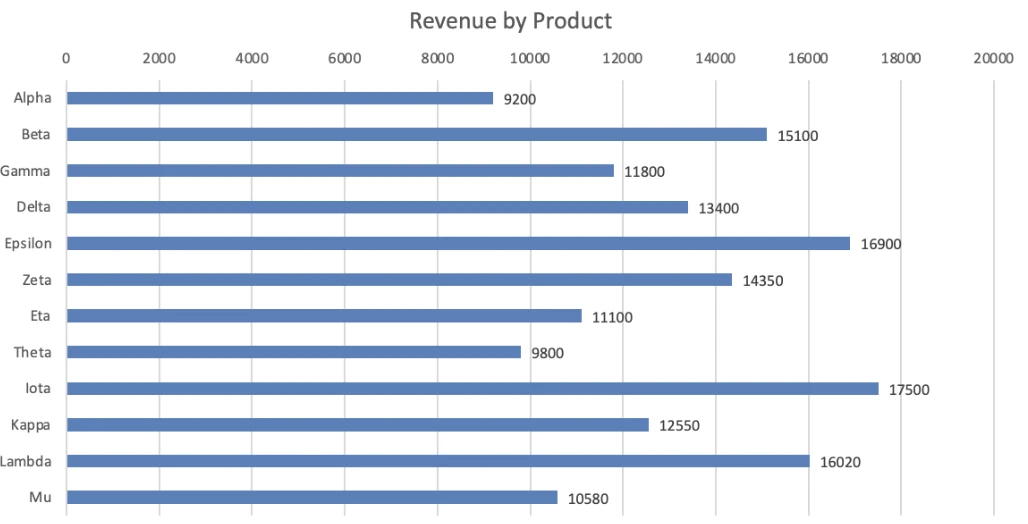Image resolution: width=1028 pixels, height=524 pixels.
Task: Select the Eta bar
Action: 325,316
